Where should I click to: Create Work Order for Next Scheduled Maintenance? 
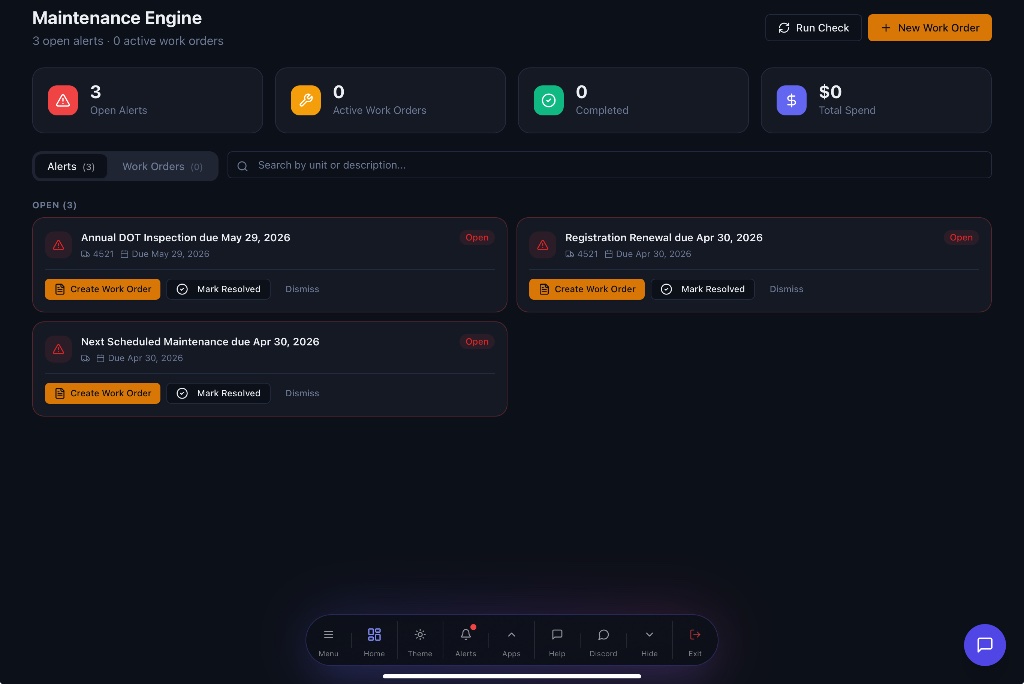click(103, 393)
